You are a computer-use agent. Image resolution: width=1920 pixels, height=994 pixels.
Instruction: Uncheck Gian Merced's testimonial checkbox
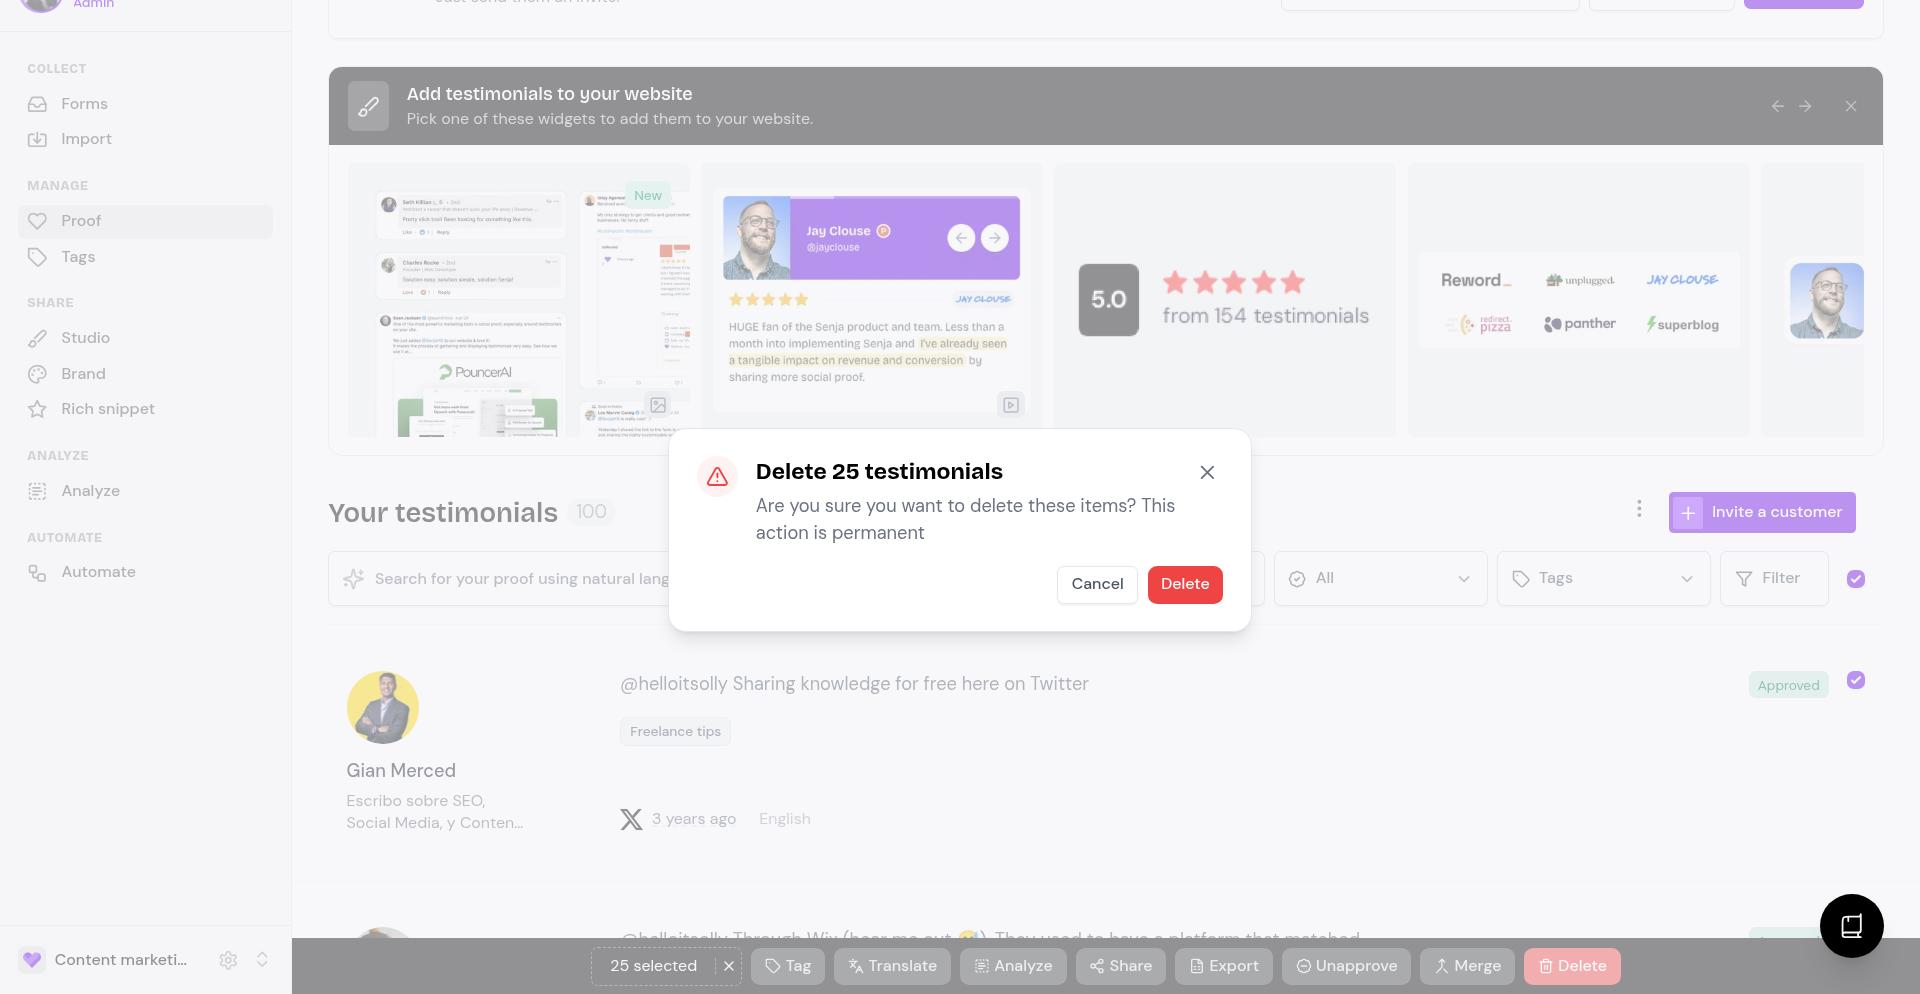(1855, 681)
